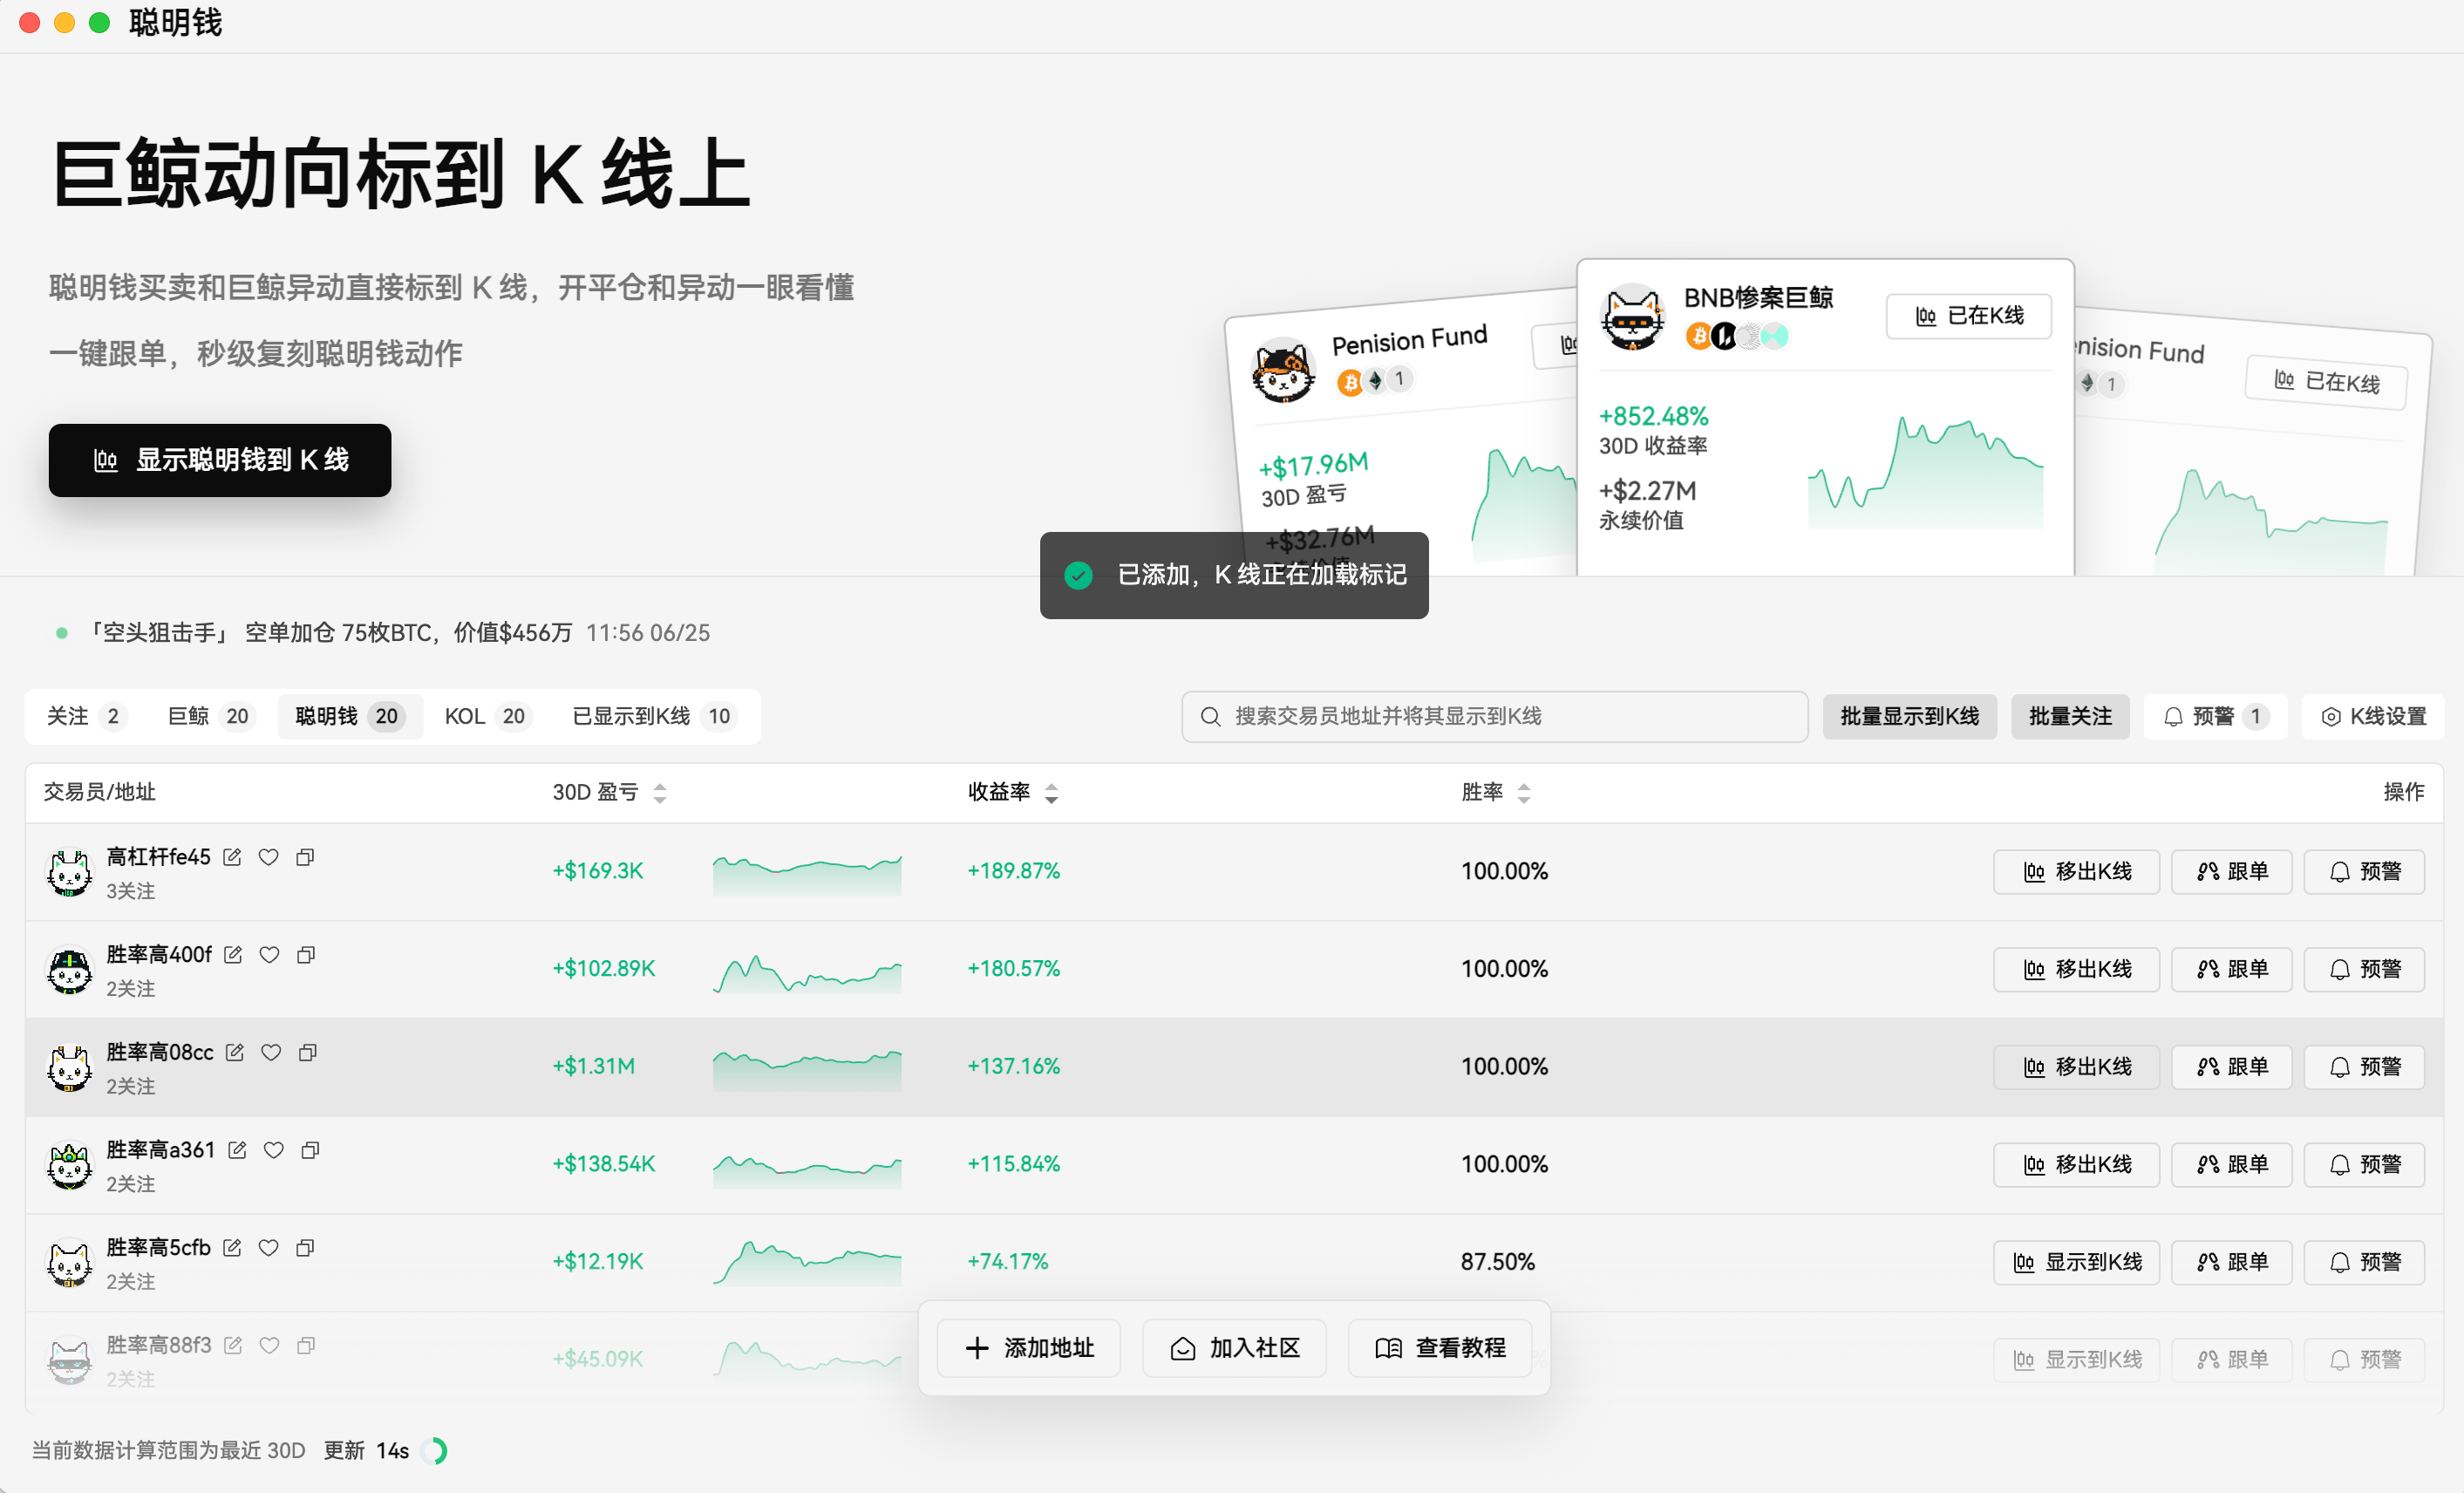Toggle favorite heart for 胜率高a361
Screen dimensions: 2464x1493
pyautogui.click(x=274, y=1150)
